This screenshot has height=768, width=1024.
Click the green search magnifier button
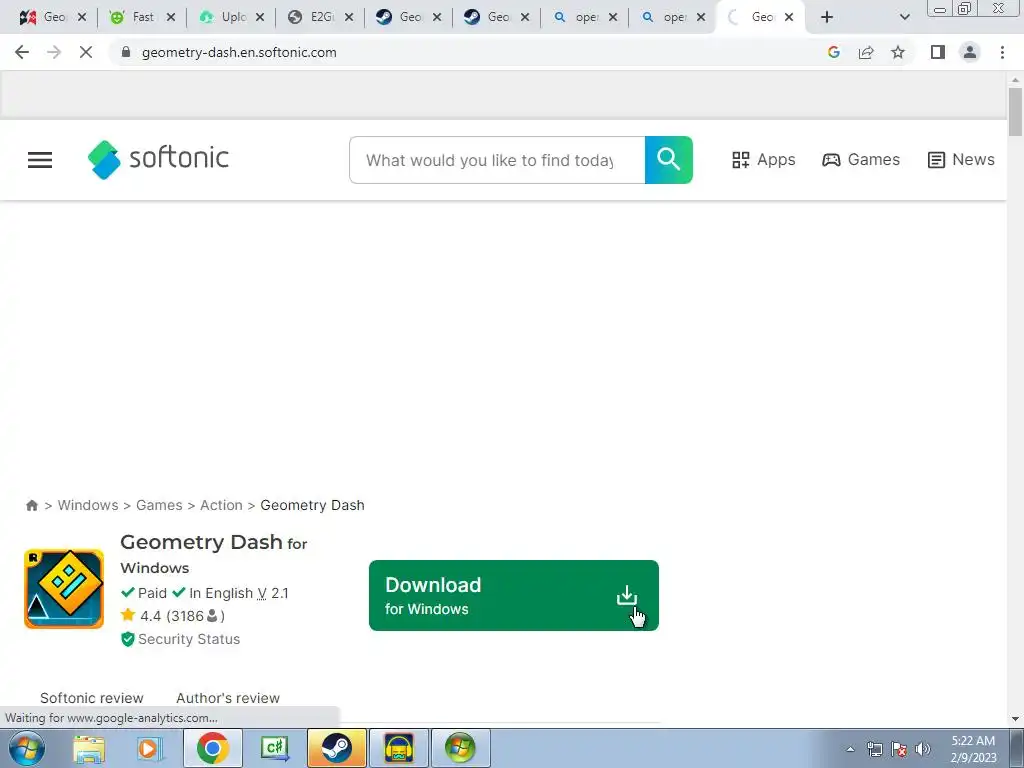(668, 160)
